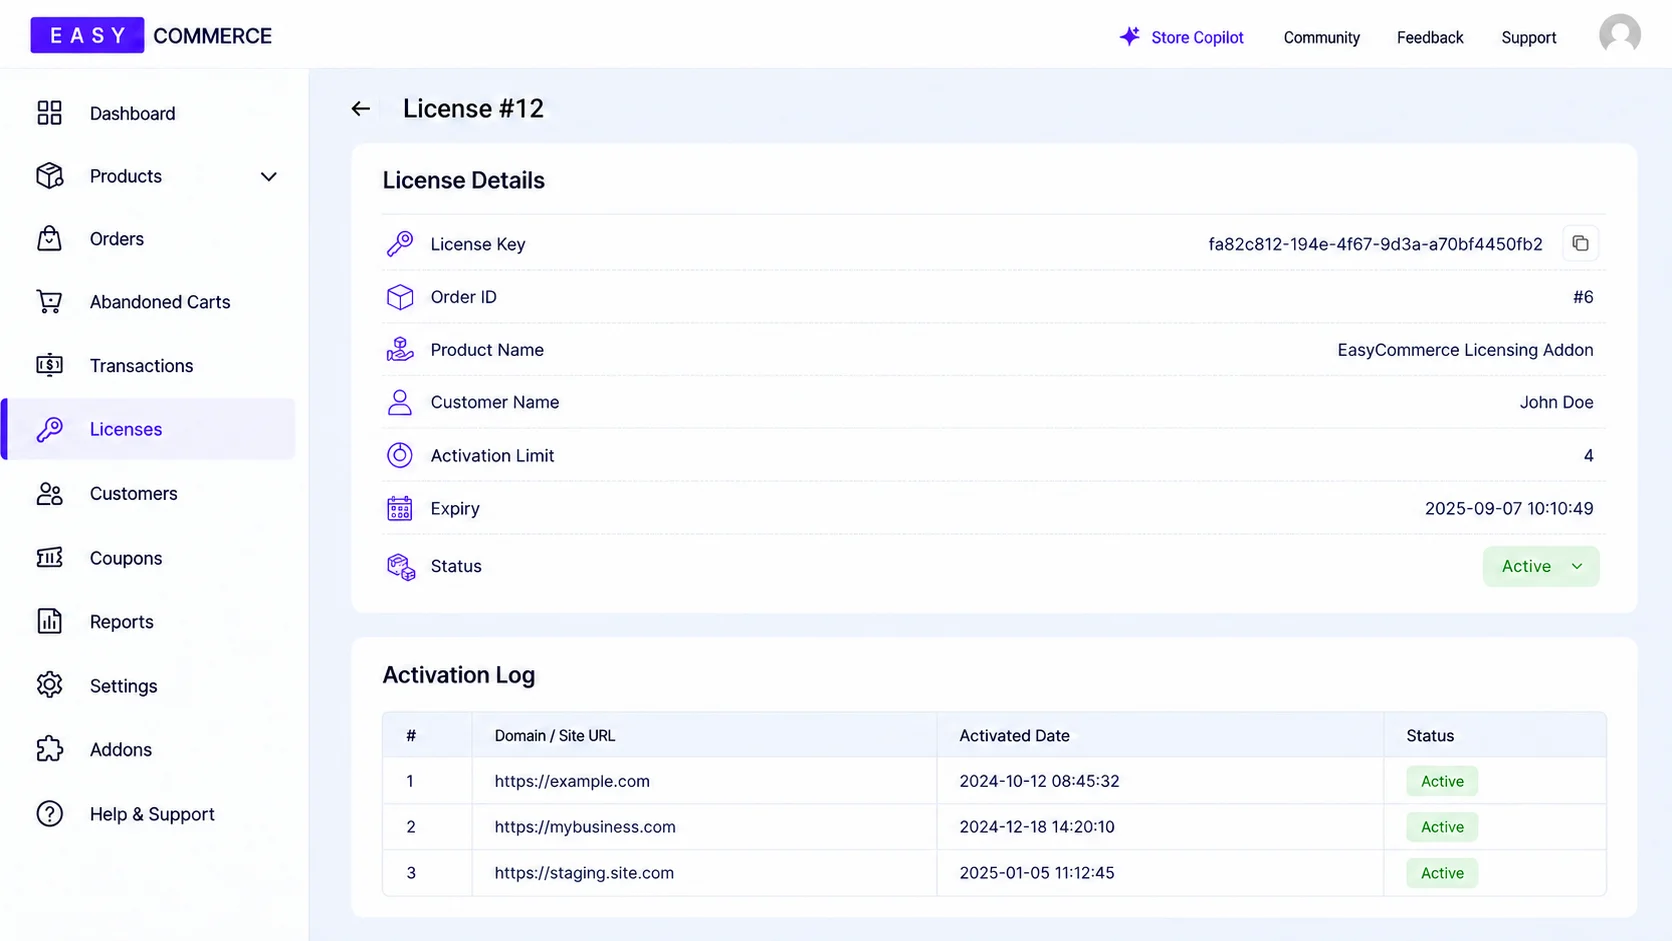Click the Dashboard grid icon in sidebar
The image size is (1672, 941).
pos(49,113)
